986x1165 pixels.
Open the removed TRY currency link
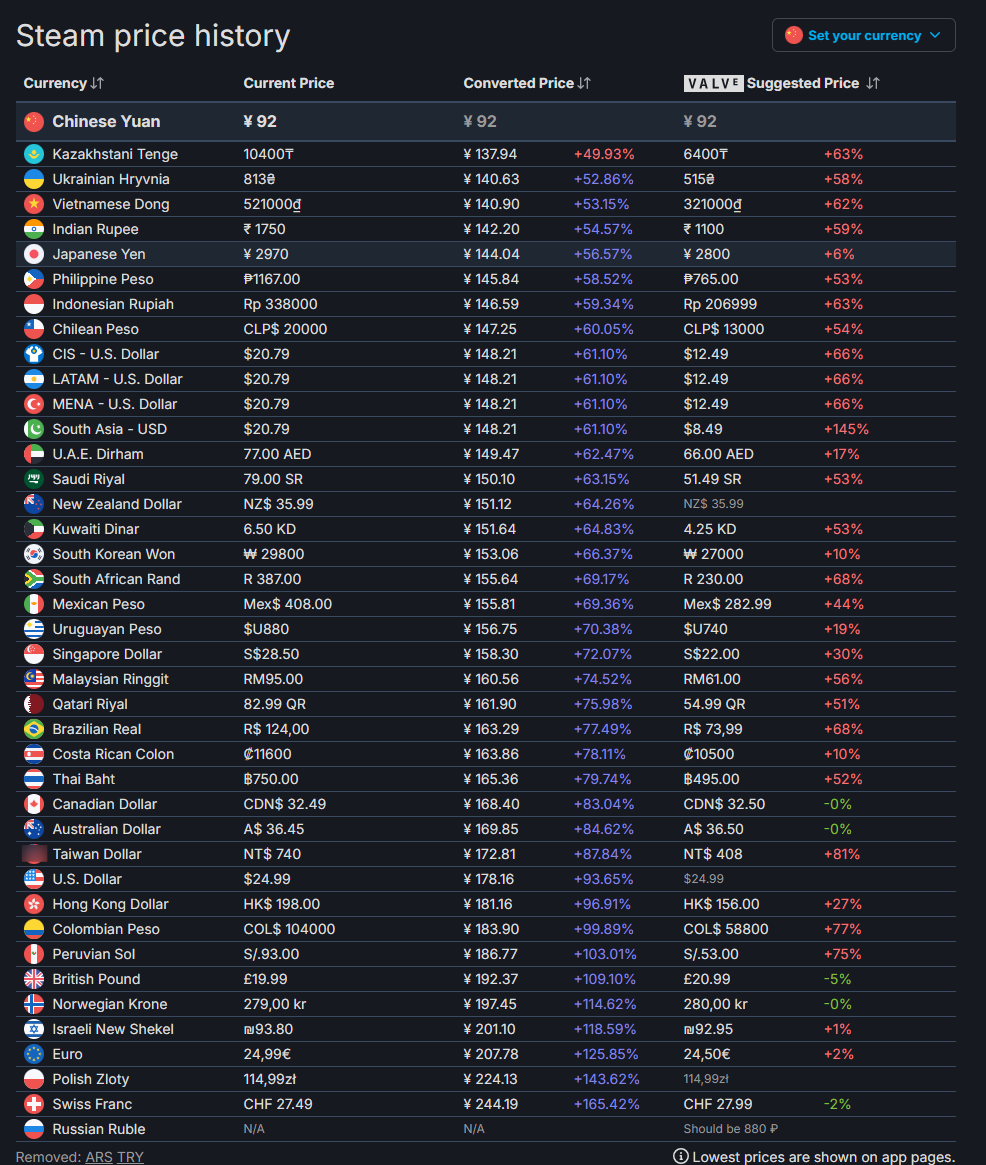pyautogui.click(x=130, y=1157)
